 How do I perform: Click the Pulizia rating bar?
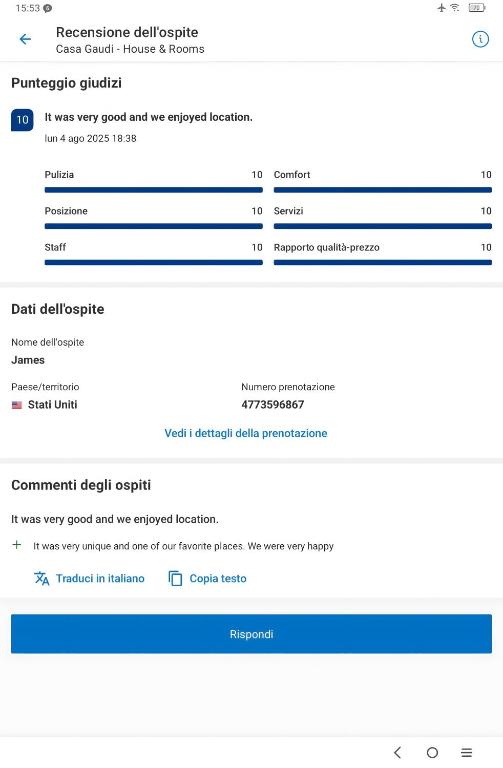click(x=154, y=190)
